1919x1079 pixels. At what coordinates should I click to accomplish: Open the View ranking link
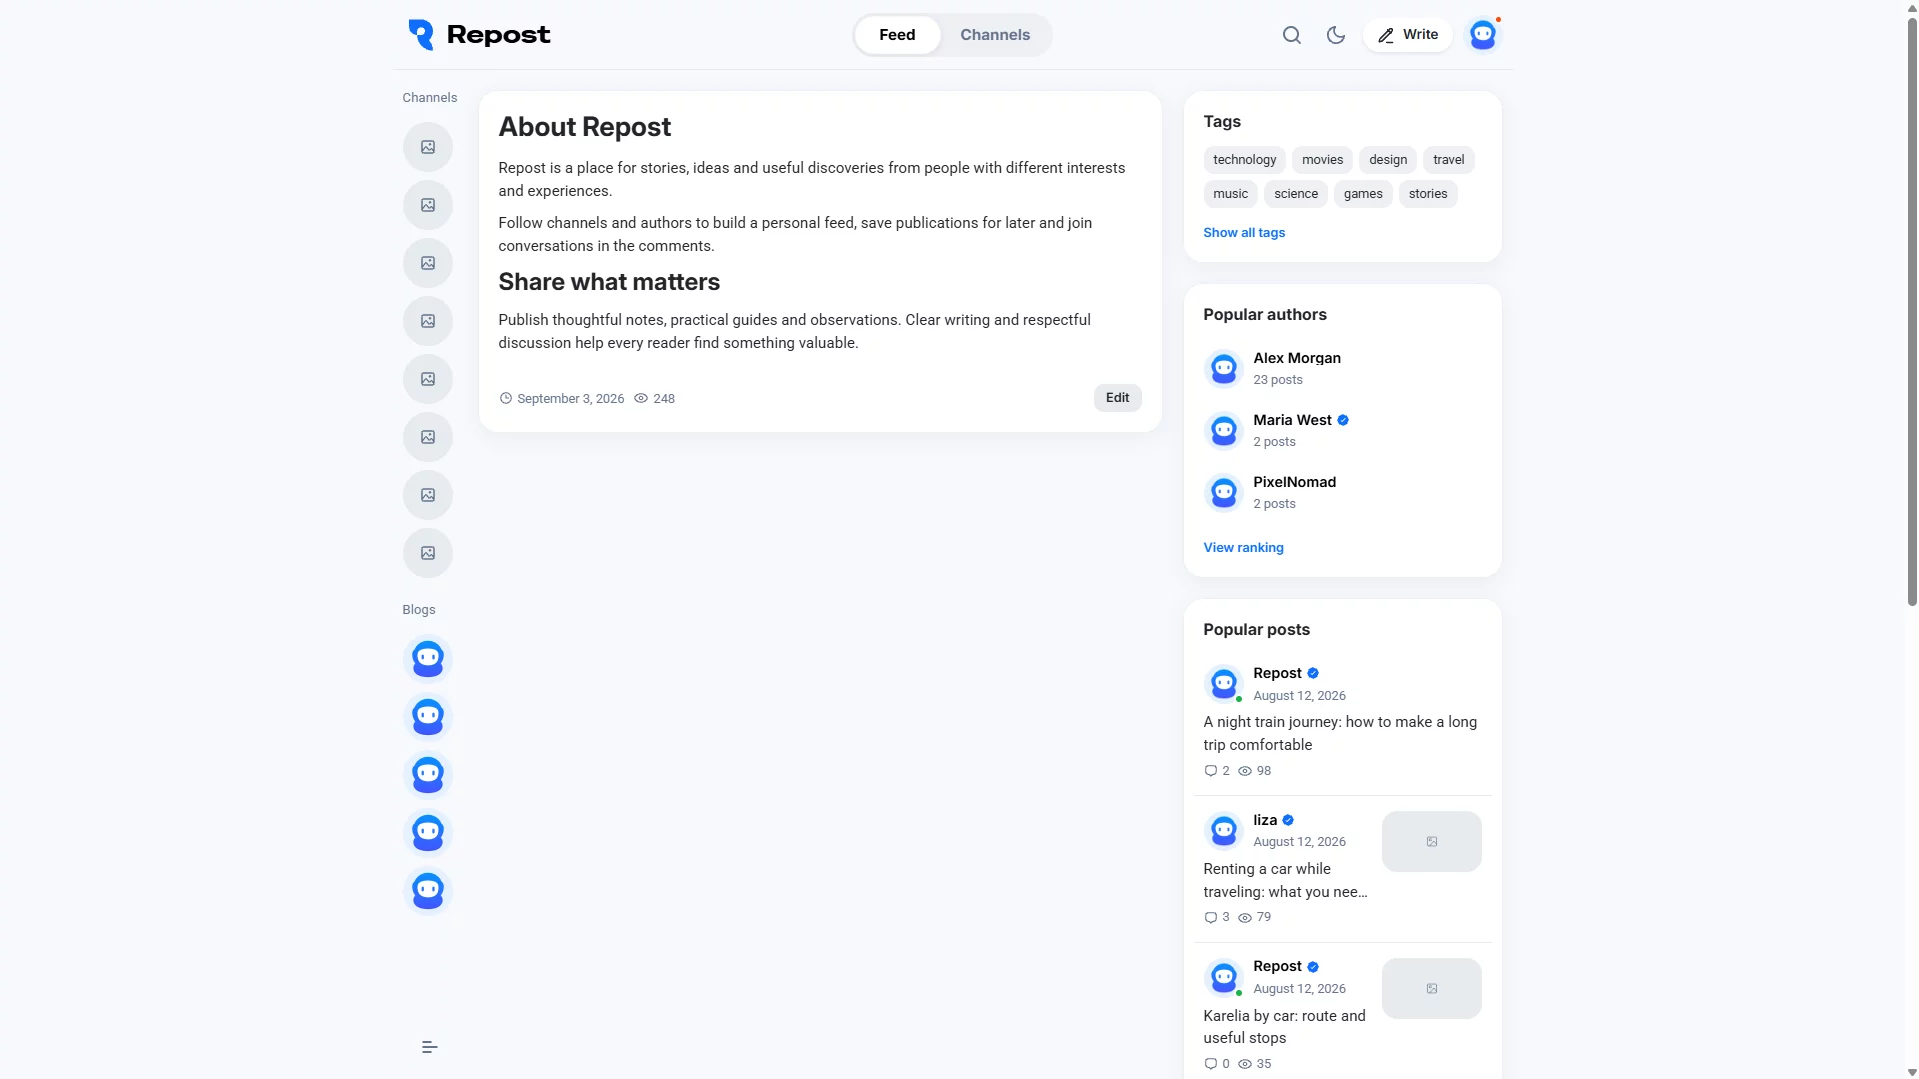pyautogui.click(x=1243, y=548)
